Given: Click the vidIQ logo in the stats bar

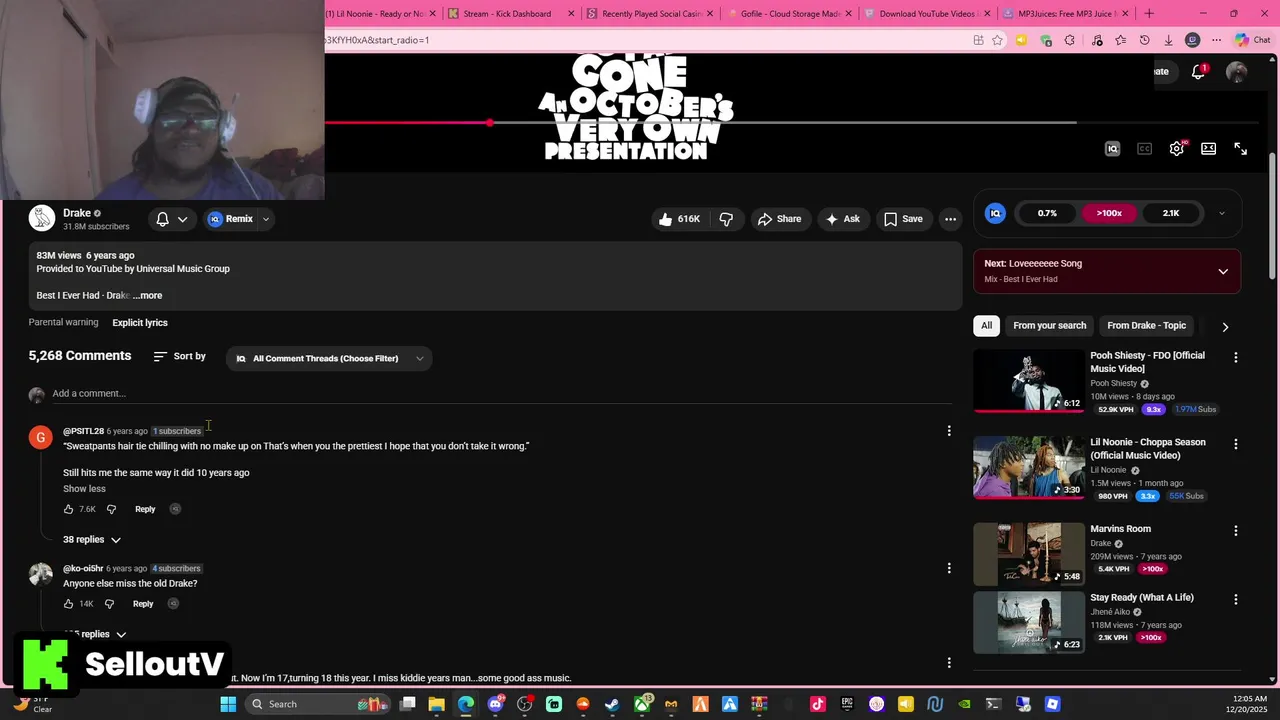Looking at the screenshot, I should [995, 213].
